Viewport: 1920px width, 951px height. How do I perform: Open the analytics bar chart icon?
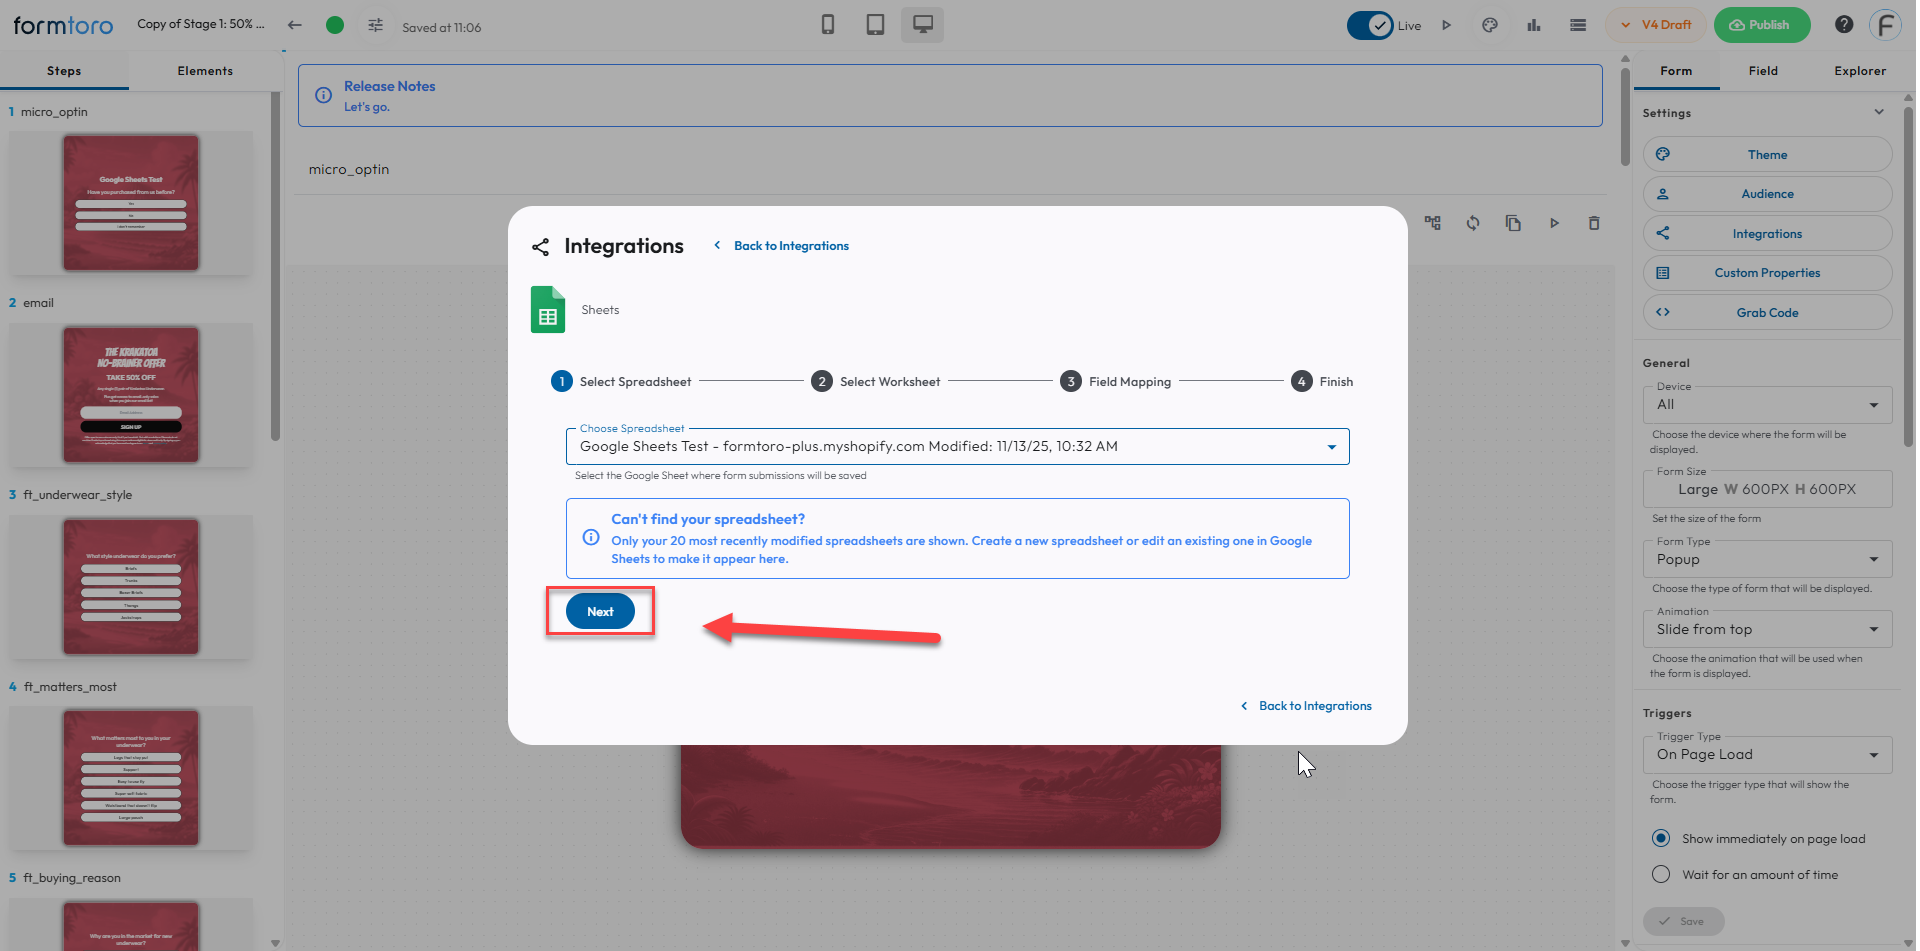1534,25
